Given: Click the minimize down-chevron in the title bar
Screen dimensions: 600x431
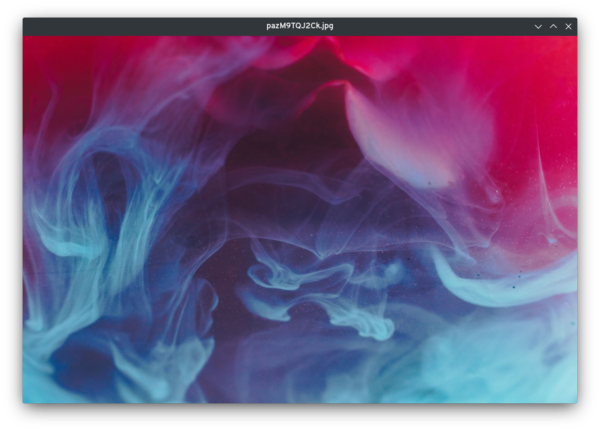Looking at the screenshot, I should click(538, 26).
